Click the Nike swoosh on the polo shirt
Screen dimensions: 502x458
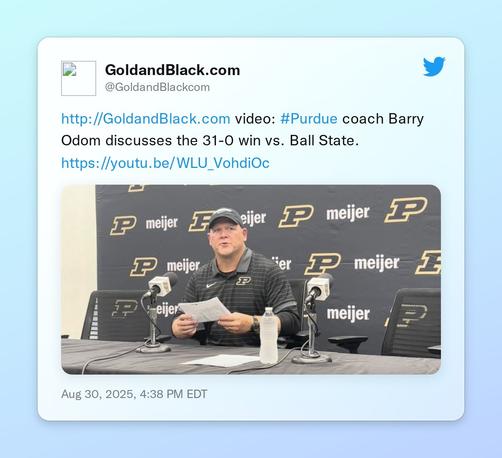(211, 285)
